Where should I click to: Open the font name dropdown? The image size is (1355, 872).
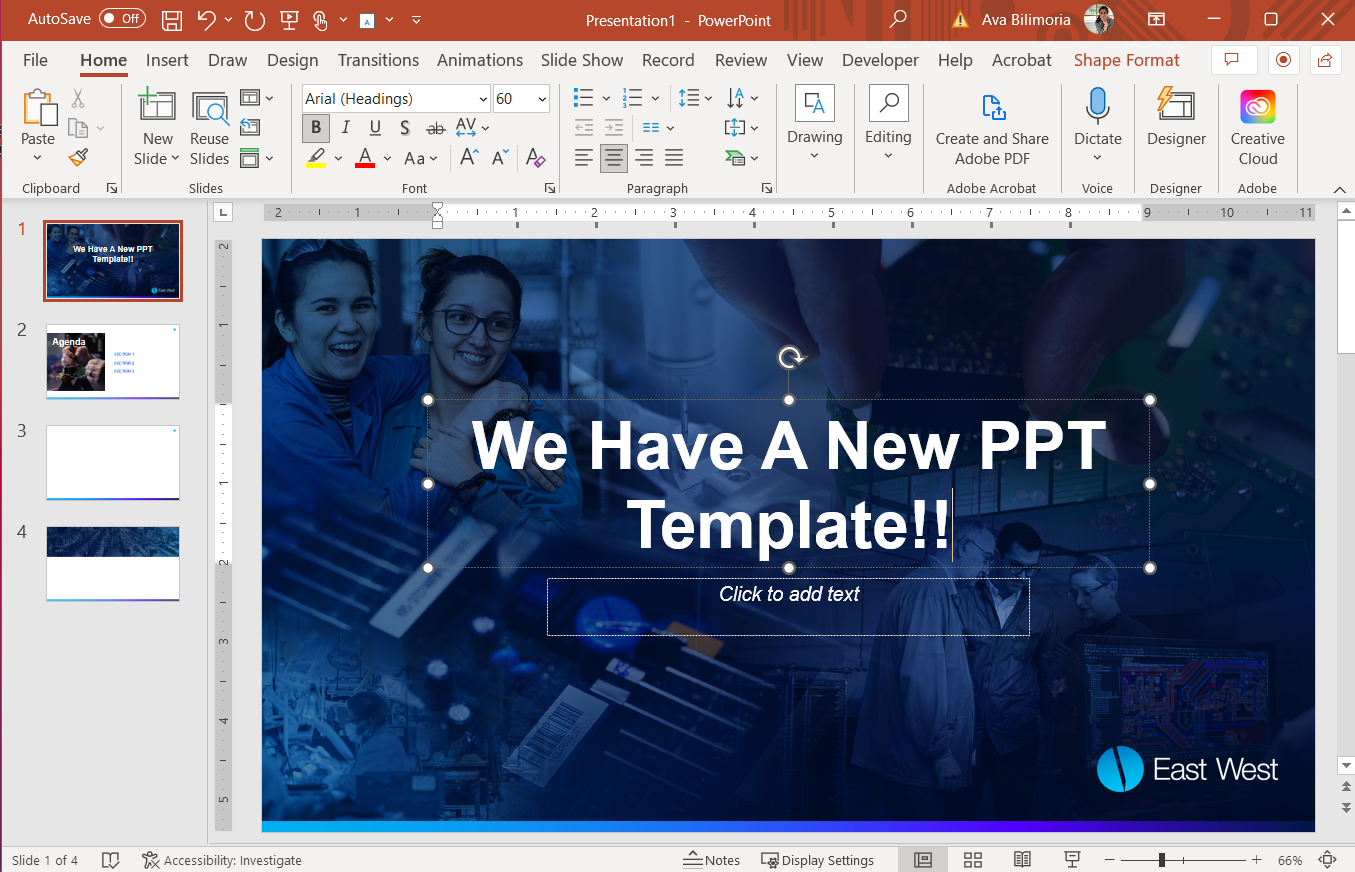483,99
